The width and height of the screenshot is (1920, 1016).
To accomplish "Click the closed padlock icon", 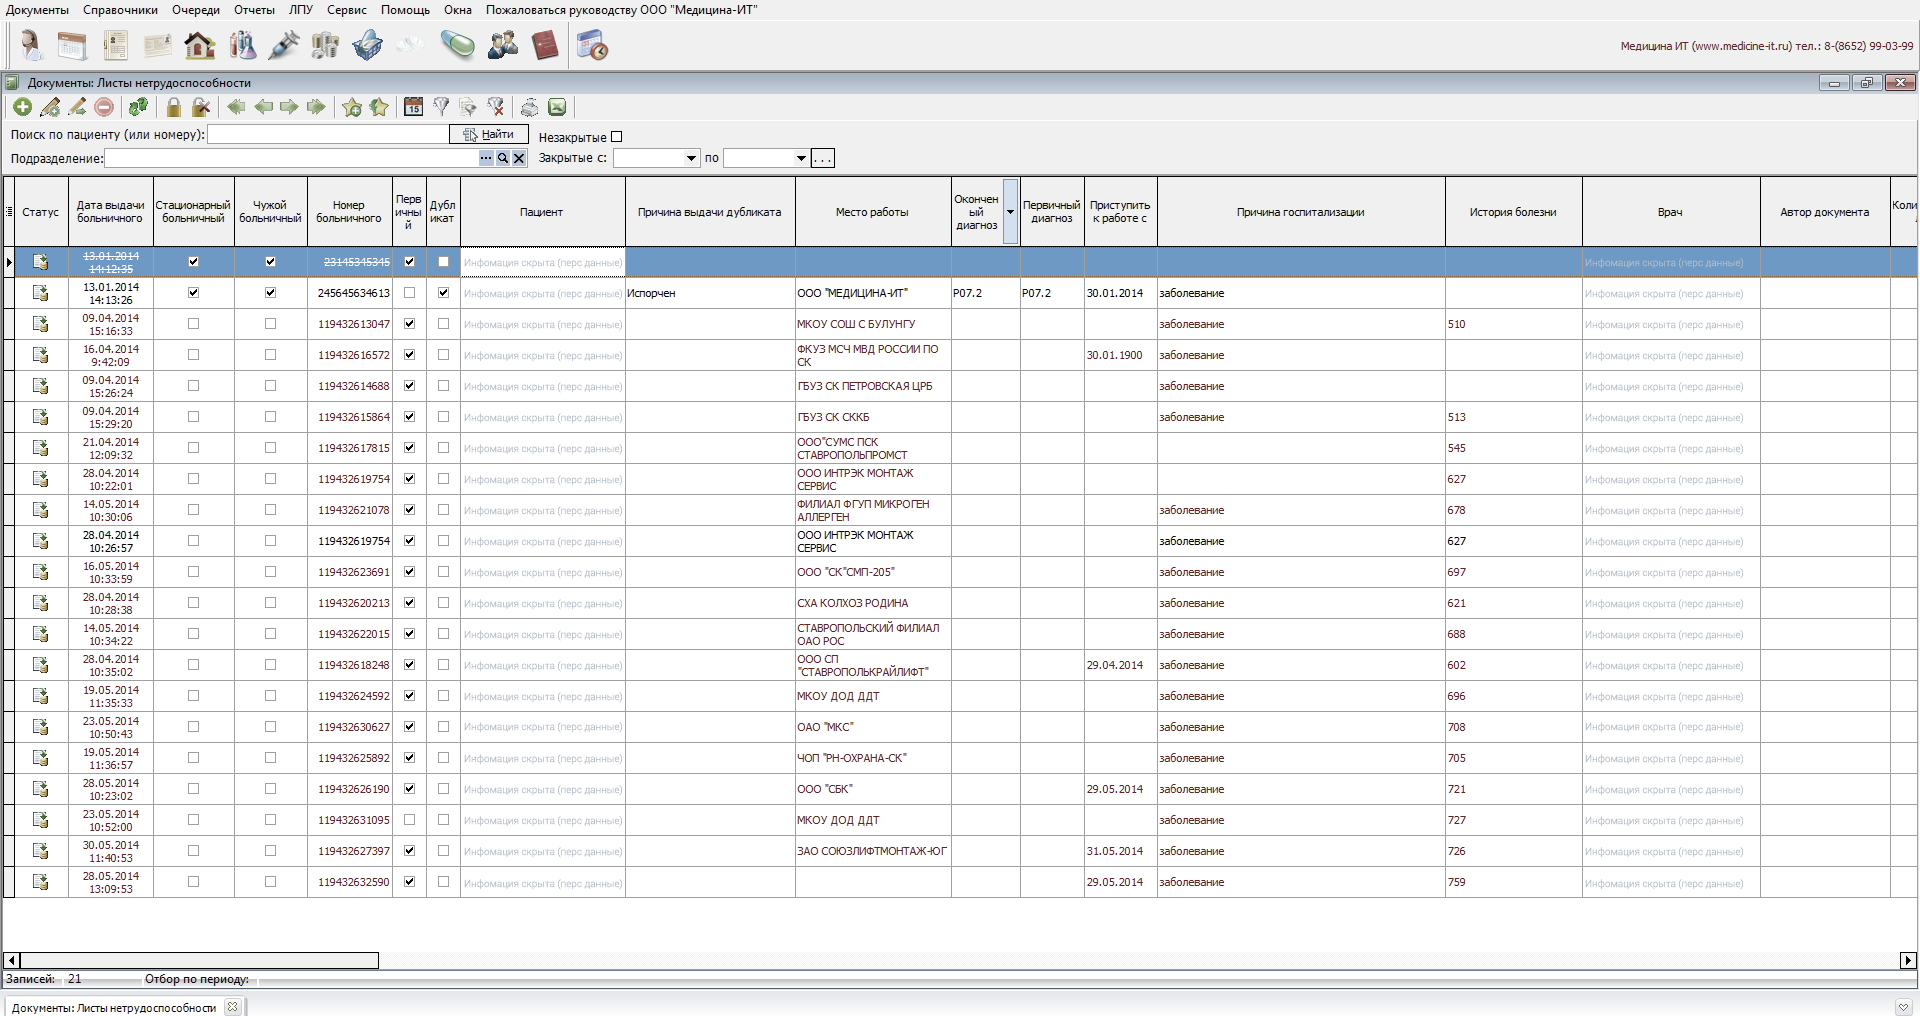I will (174, 107).
